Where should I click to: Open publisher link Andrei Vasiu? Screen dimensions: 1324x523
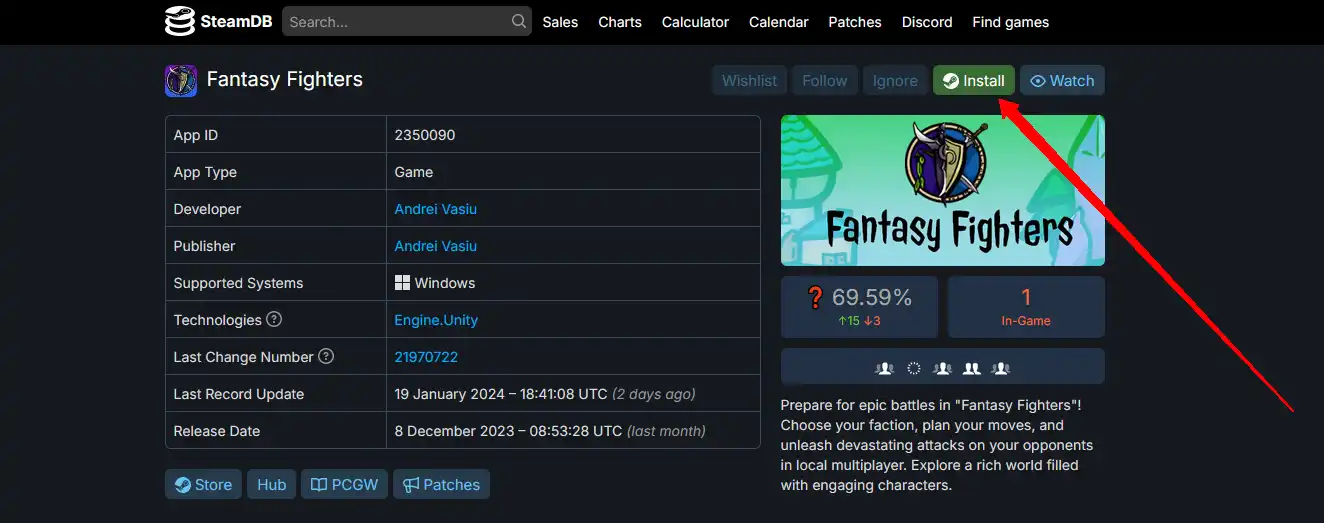pos(436,246)
